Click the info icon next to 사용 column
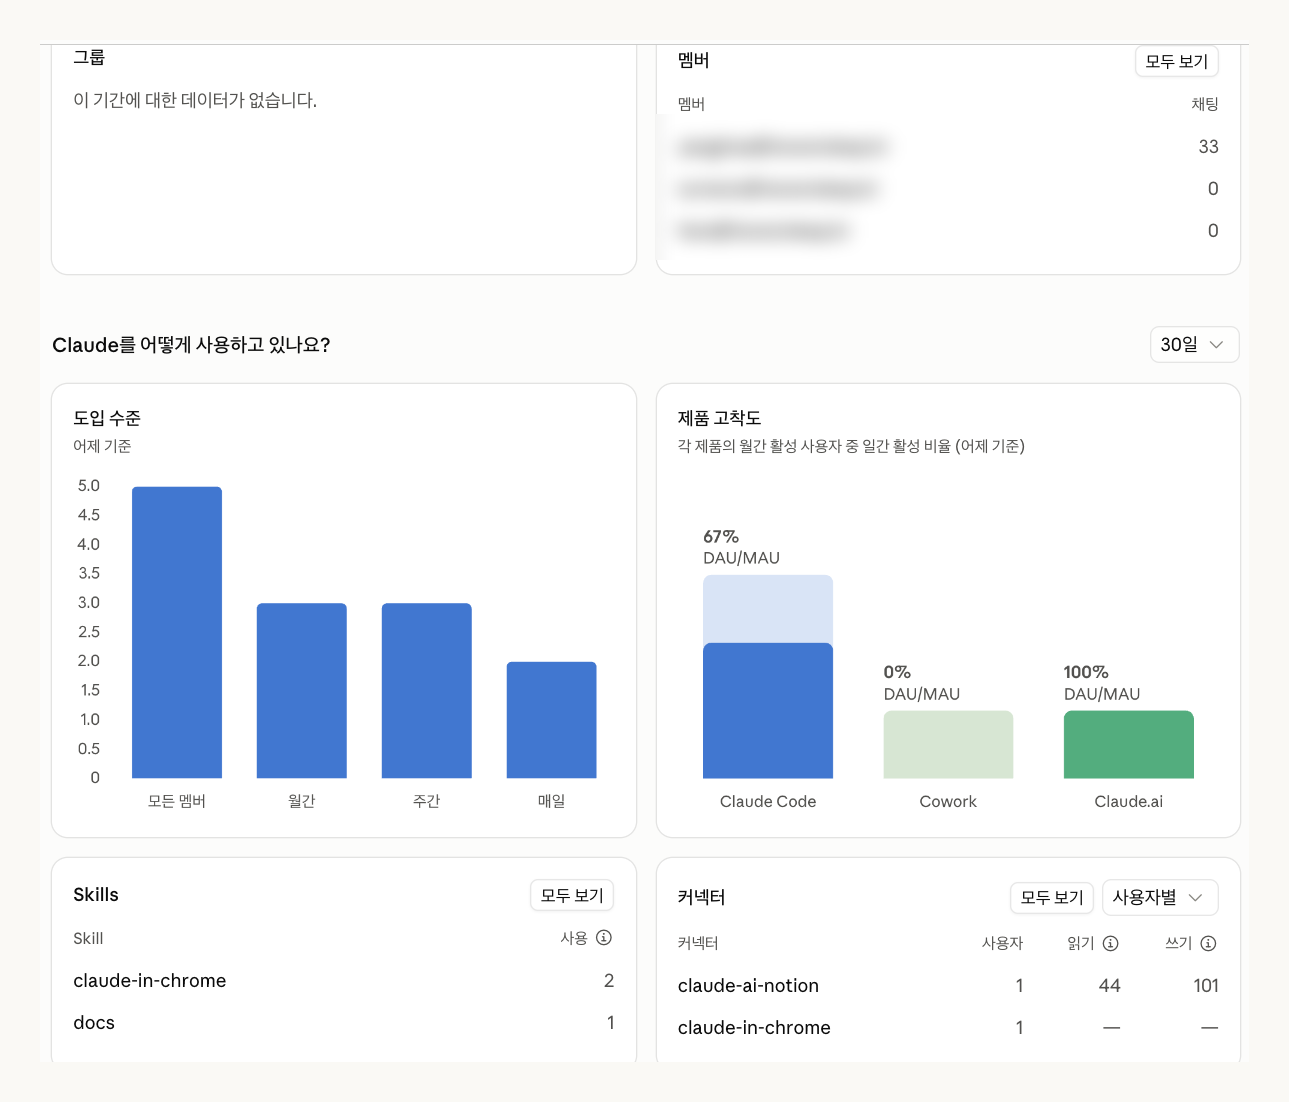The height and width of the screenshot is (1102, 1289). [x=604, y=938]
